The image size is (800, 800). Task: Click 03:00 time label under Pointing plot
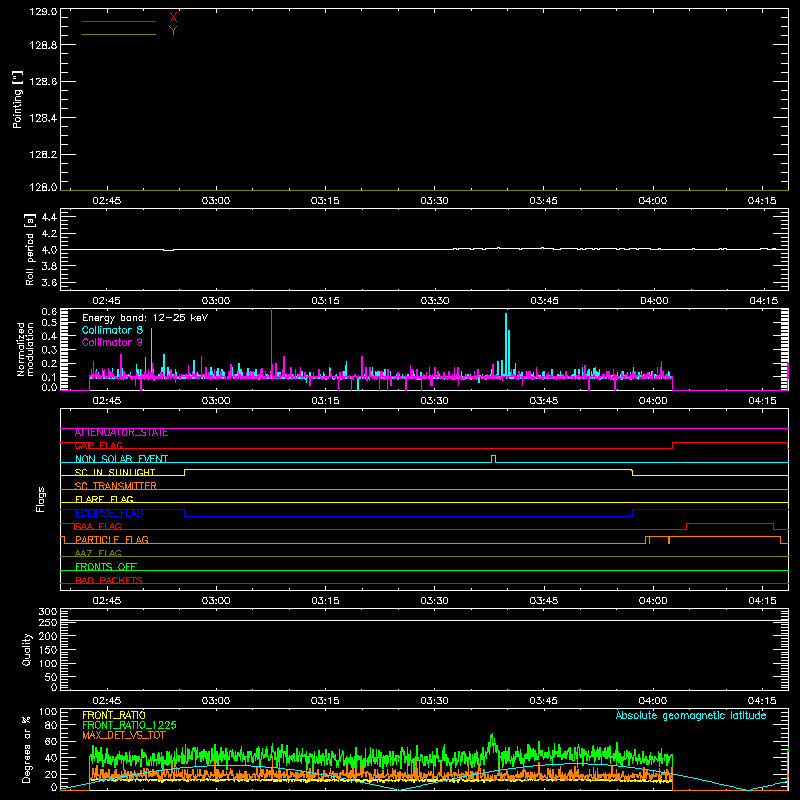click(216, 201)
